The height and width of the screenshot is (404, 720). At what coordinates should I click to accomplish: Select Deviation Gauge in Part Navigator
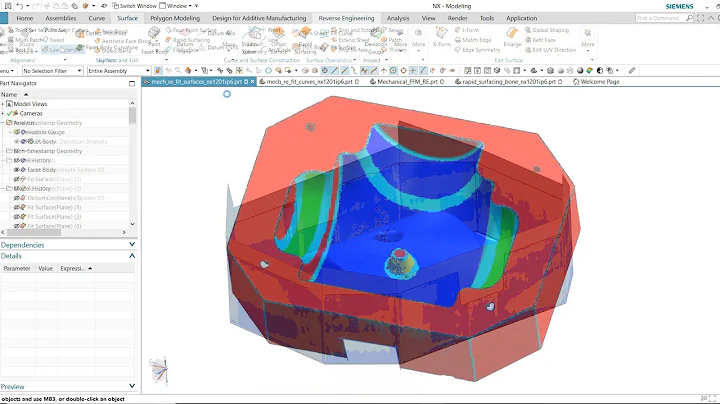point(42,132)
